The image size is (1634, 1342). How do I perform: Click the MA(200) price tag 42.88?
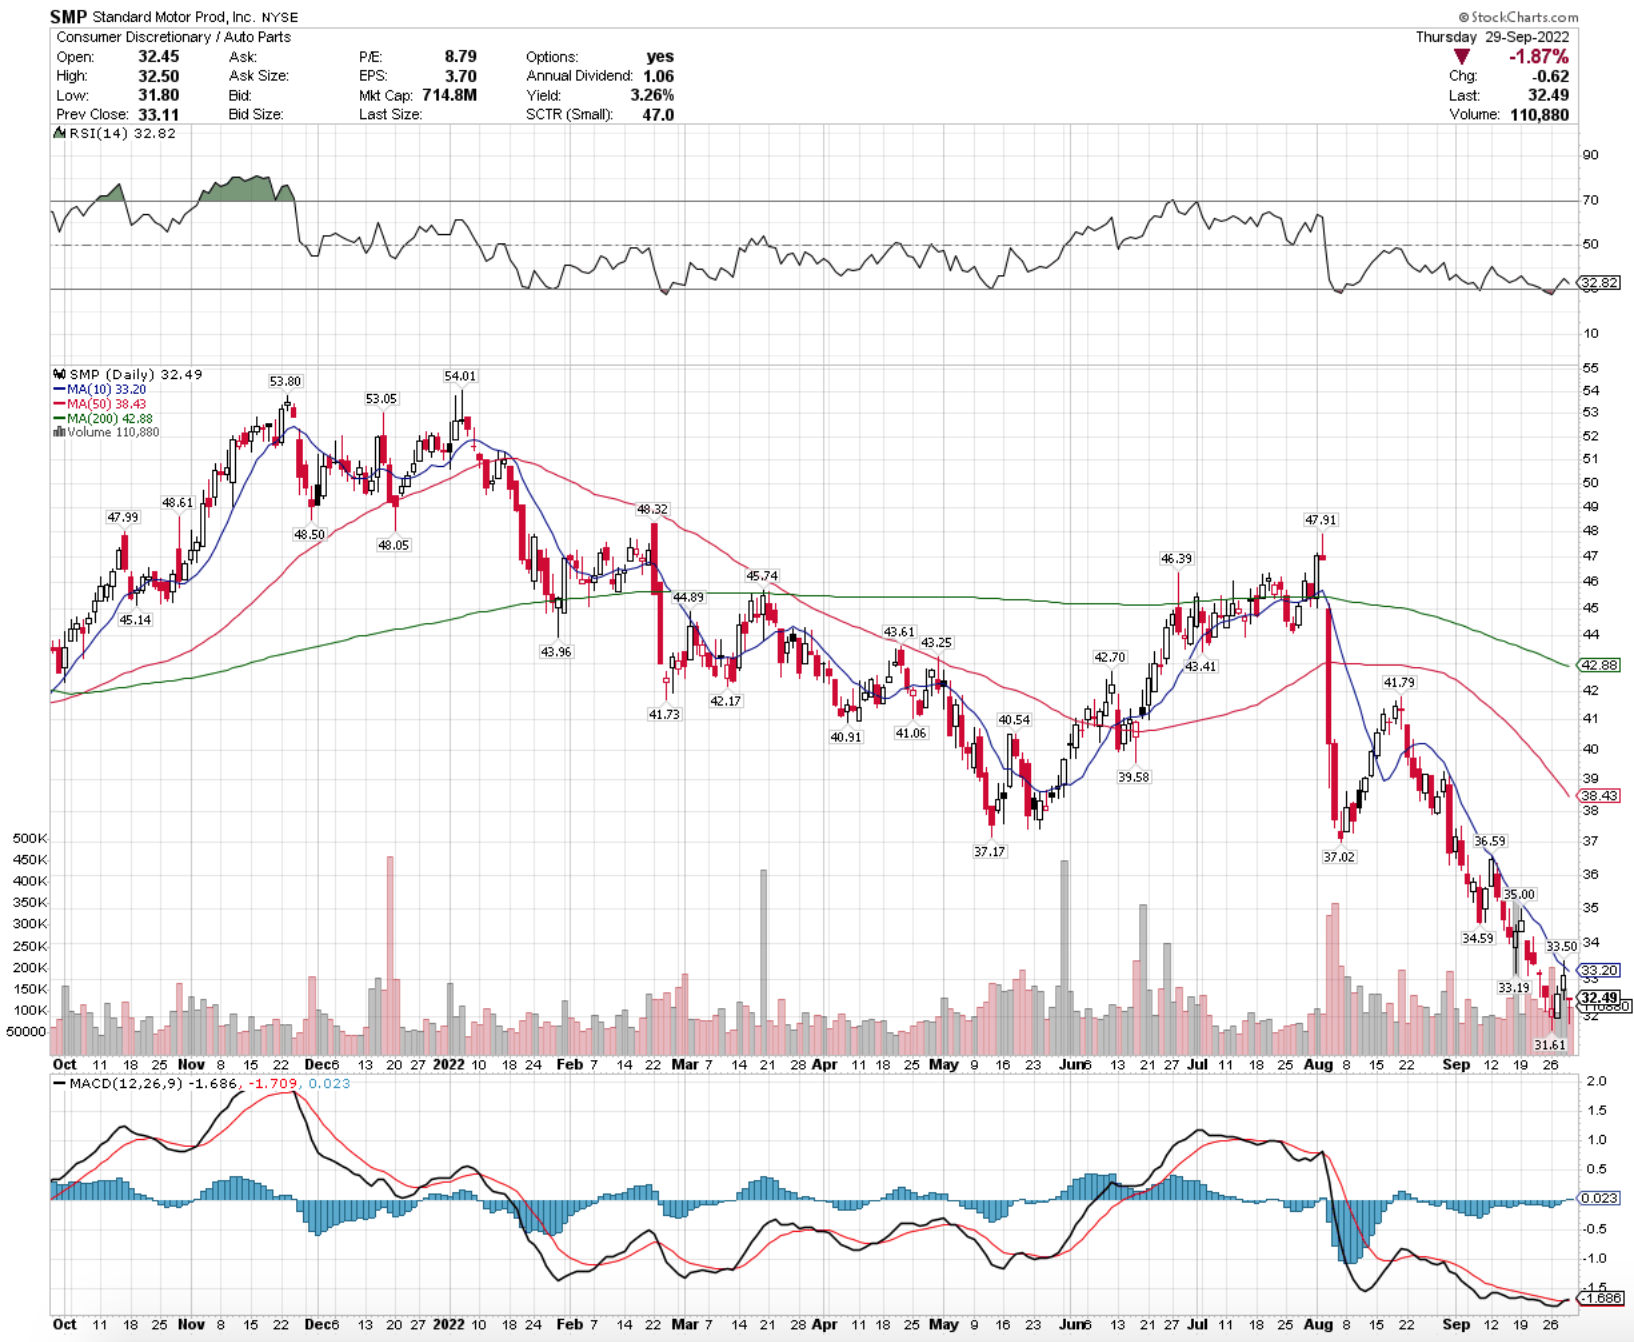[x=1599, y=665]
